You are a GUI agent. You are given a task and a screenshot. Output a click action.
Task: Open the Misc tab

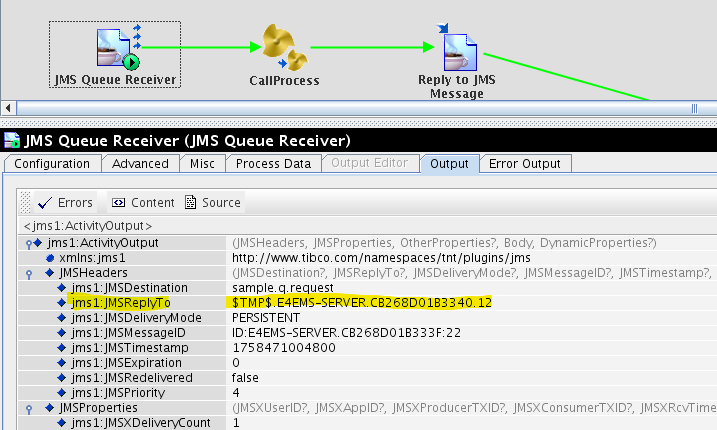click(202, 163)
